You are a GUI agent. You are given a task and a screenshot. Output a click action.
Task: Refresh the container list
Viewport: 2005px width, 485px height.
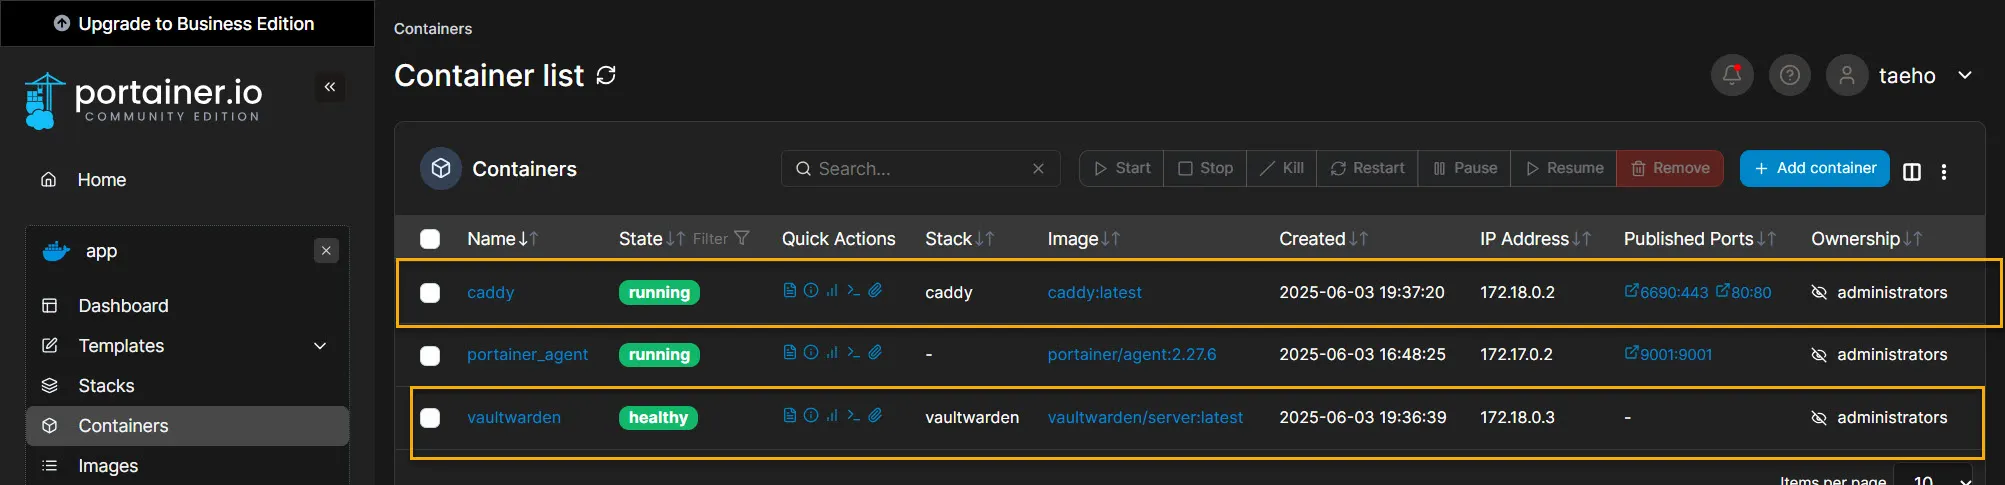pyautogui.click(x=606, y=75)
